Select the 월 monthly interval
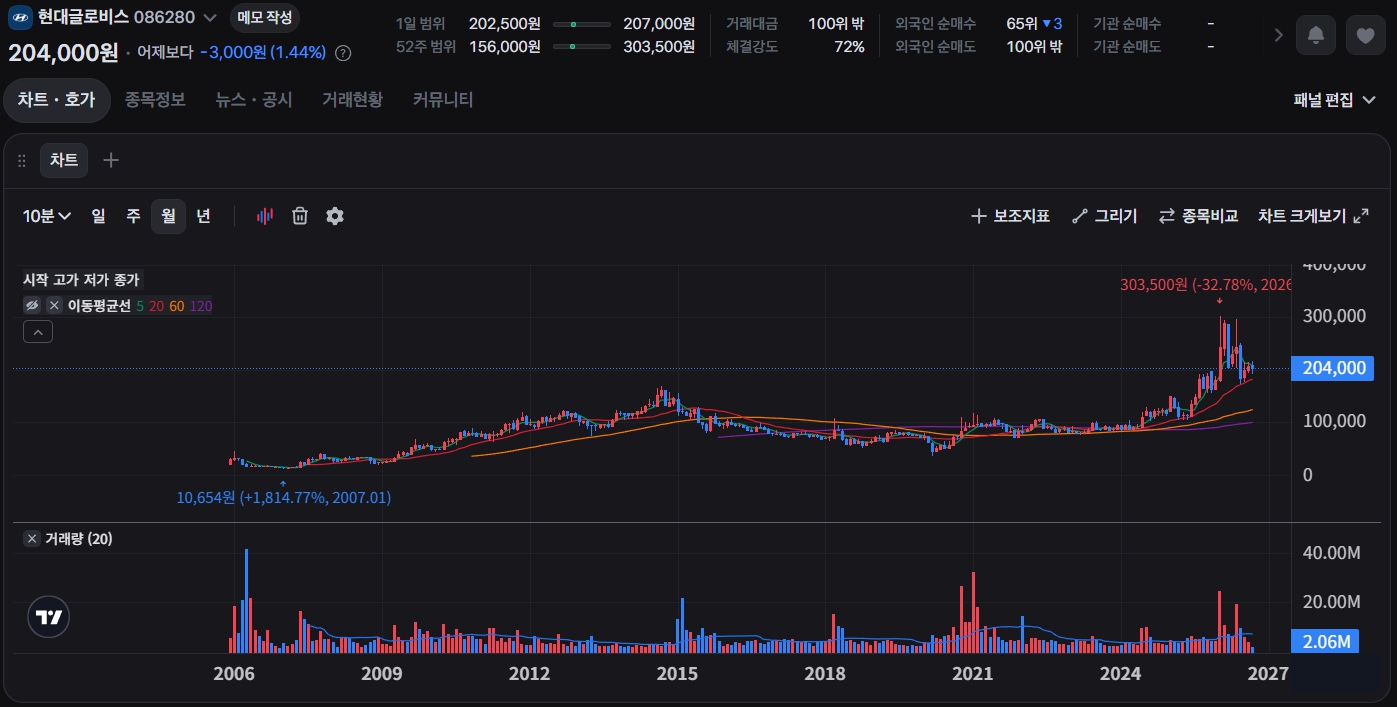 168,216
